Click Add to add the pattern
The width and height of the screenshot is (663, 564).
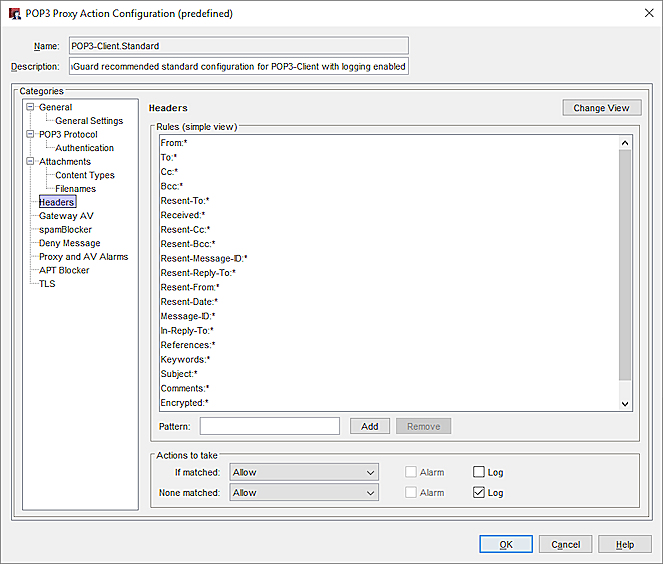coord(370,426)
